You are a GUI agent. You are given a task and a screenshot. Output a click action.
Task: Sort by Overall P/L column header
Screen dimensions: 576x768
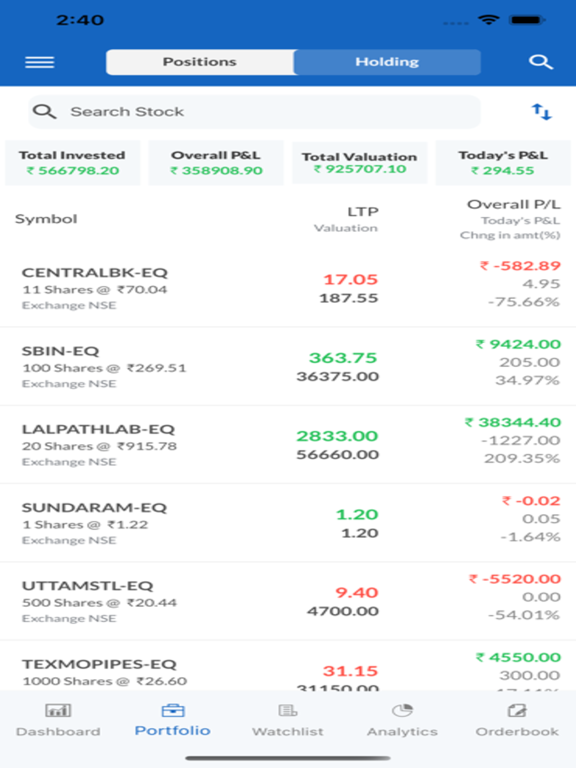click(513, 204)
